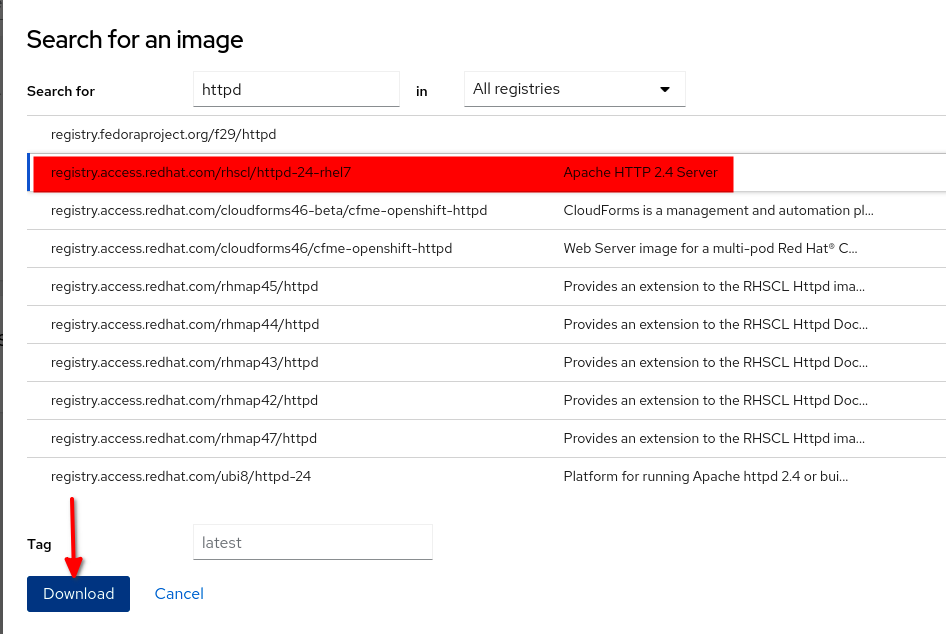Click Platform for running Apache httpd description

[x=705, y=477]
